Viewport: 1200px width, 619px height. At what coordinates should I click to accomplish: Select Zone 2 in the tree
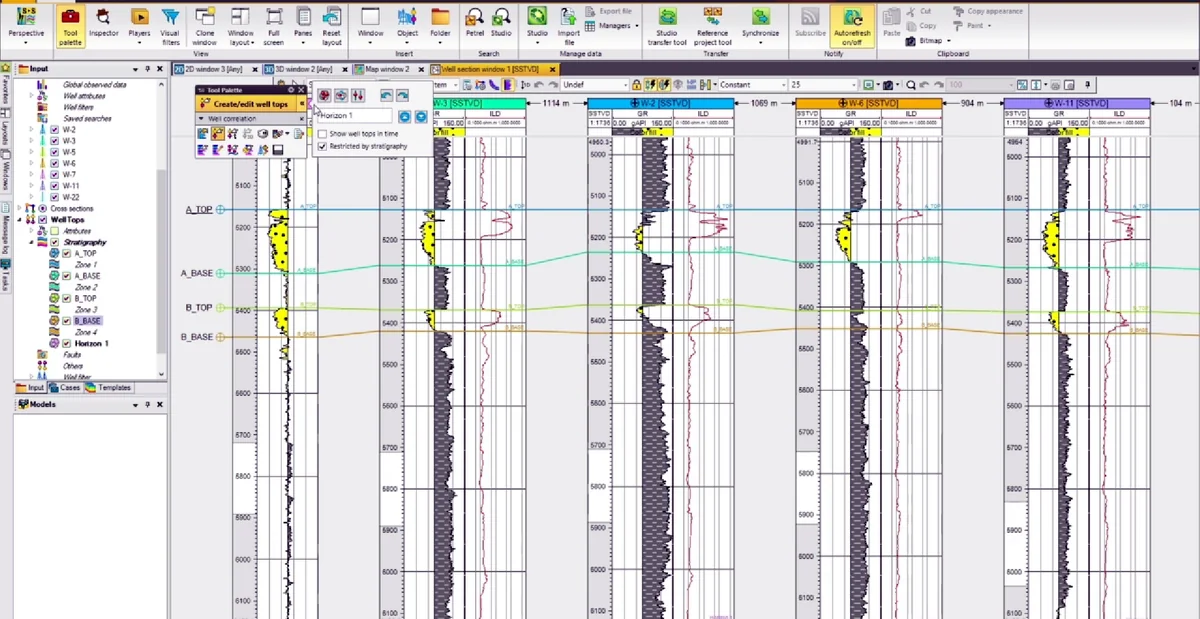click(x=86, y=287)
